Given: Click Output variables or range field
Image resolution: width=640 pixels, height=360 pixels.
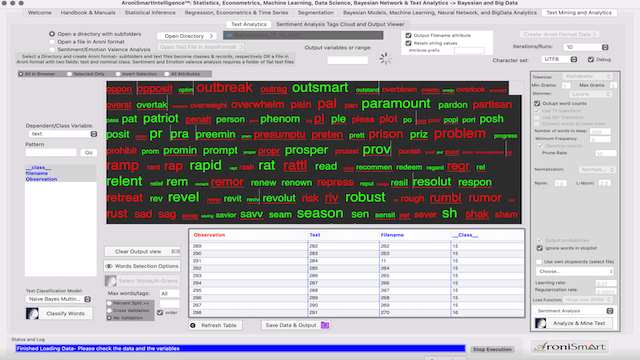Looking at the screenshot, I should tap(348, 60).
